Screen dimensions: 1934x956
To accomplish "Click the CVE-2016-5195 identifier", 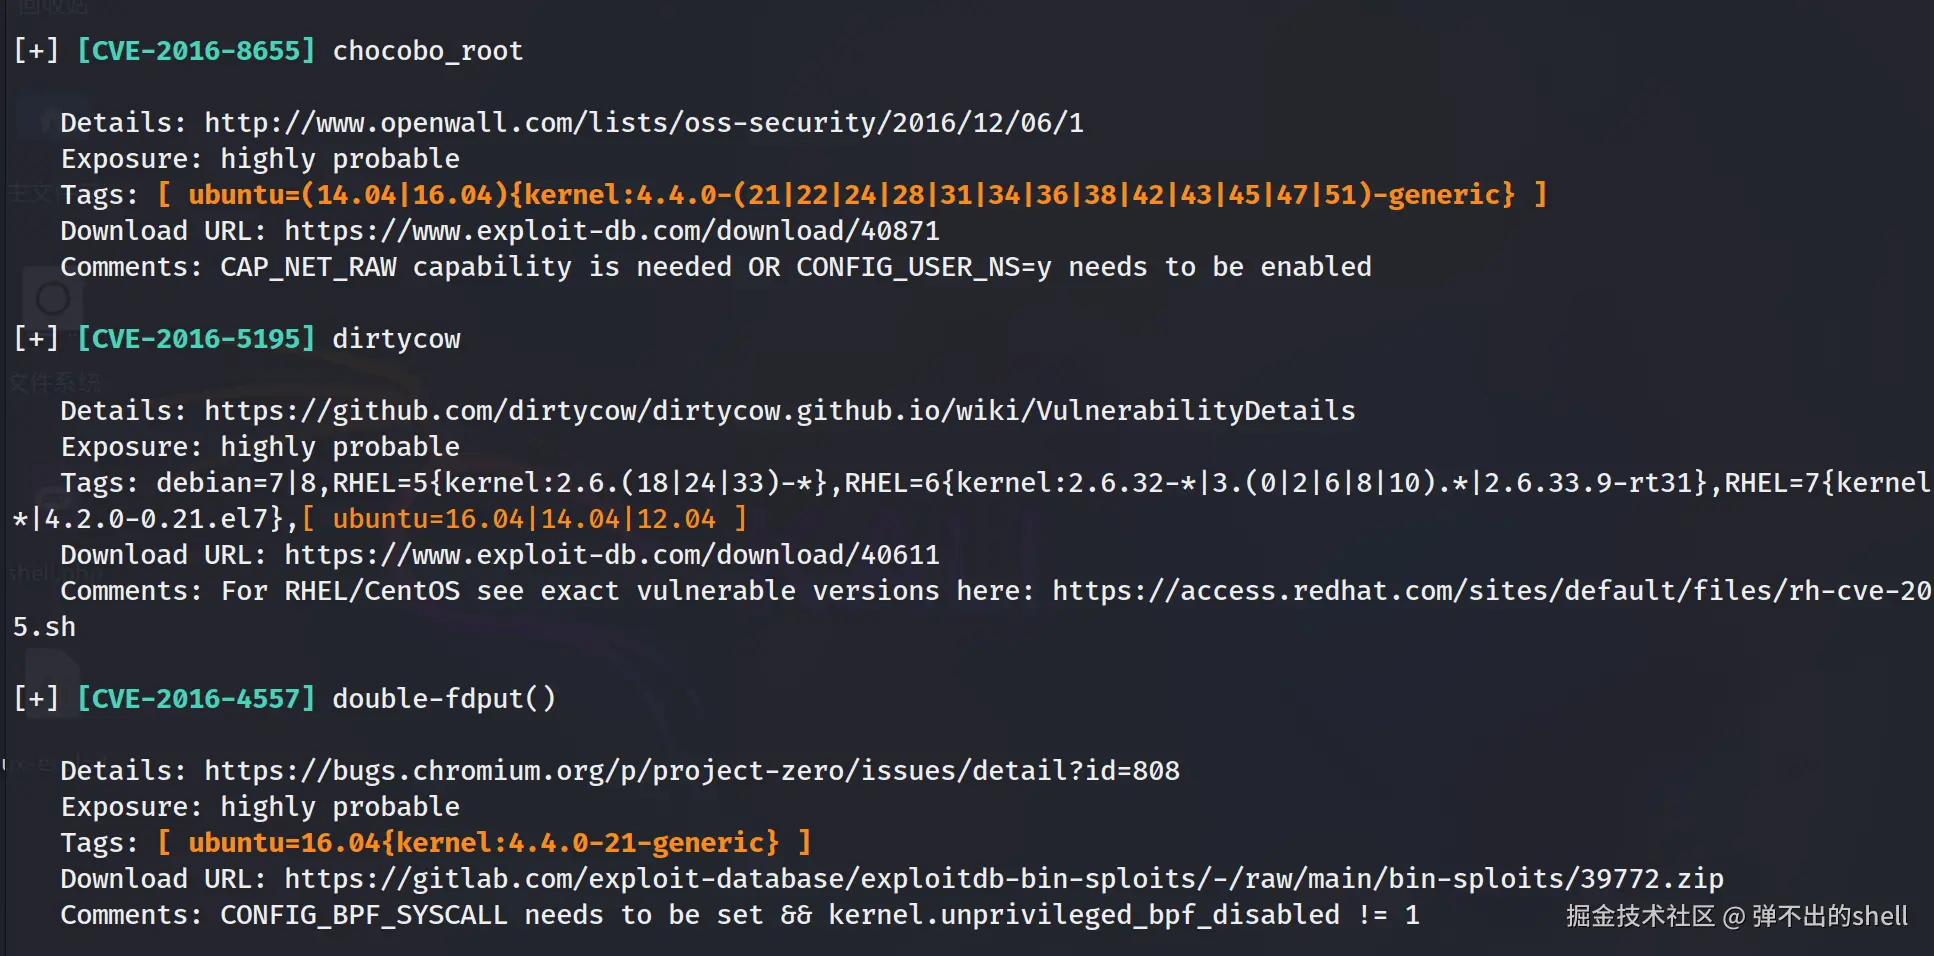I will (x=196, y=339).
